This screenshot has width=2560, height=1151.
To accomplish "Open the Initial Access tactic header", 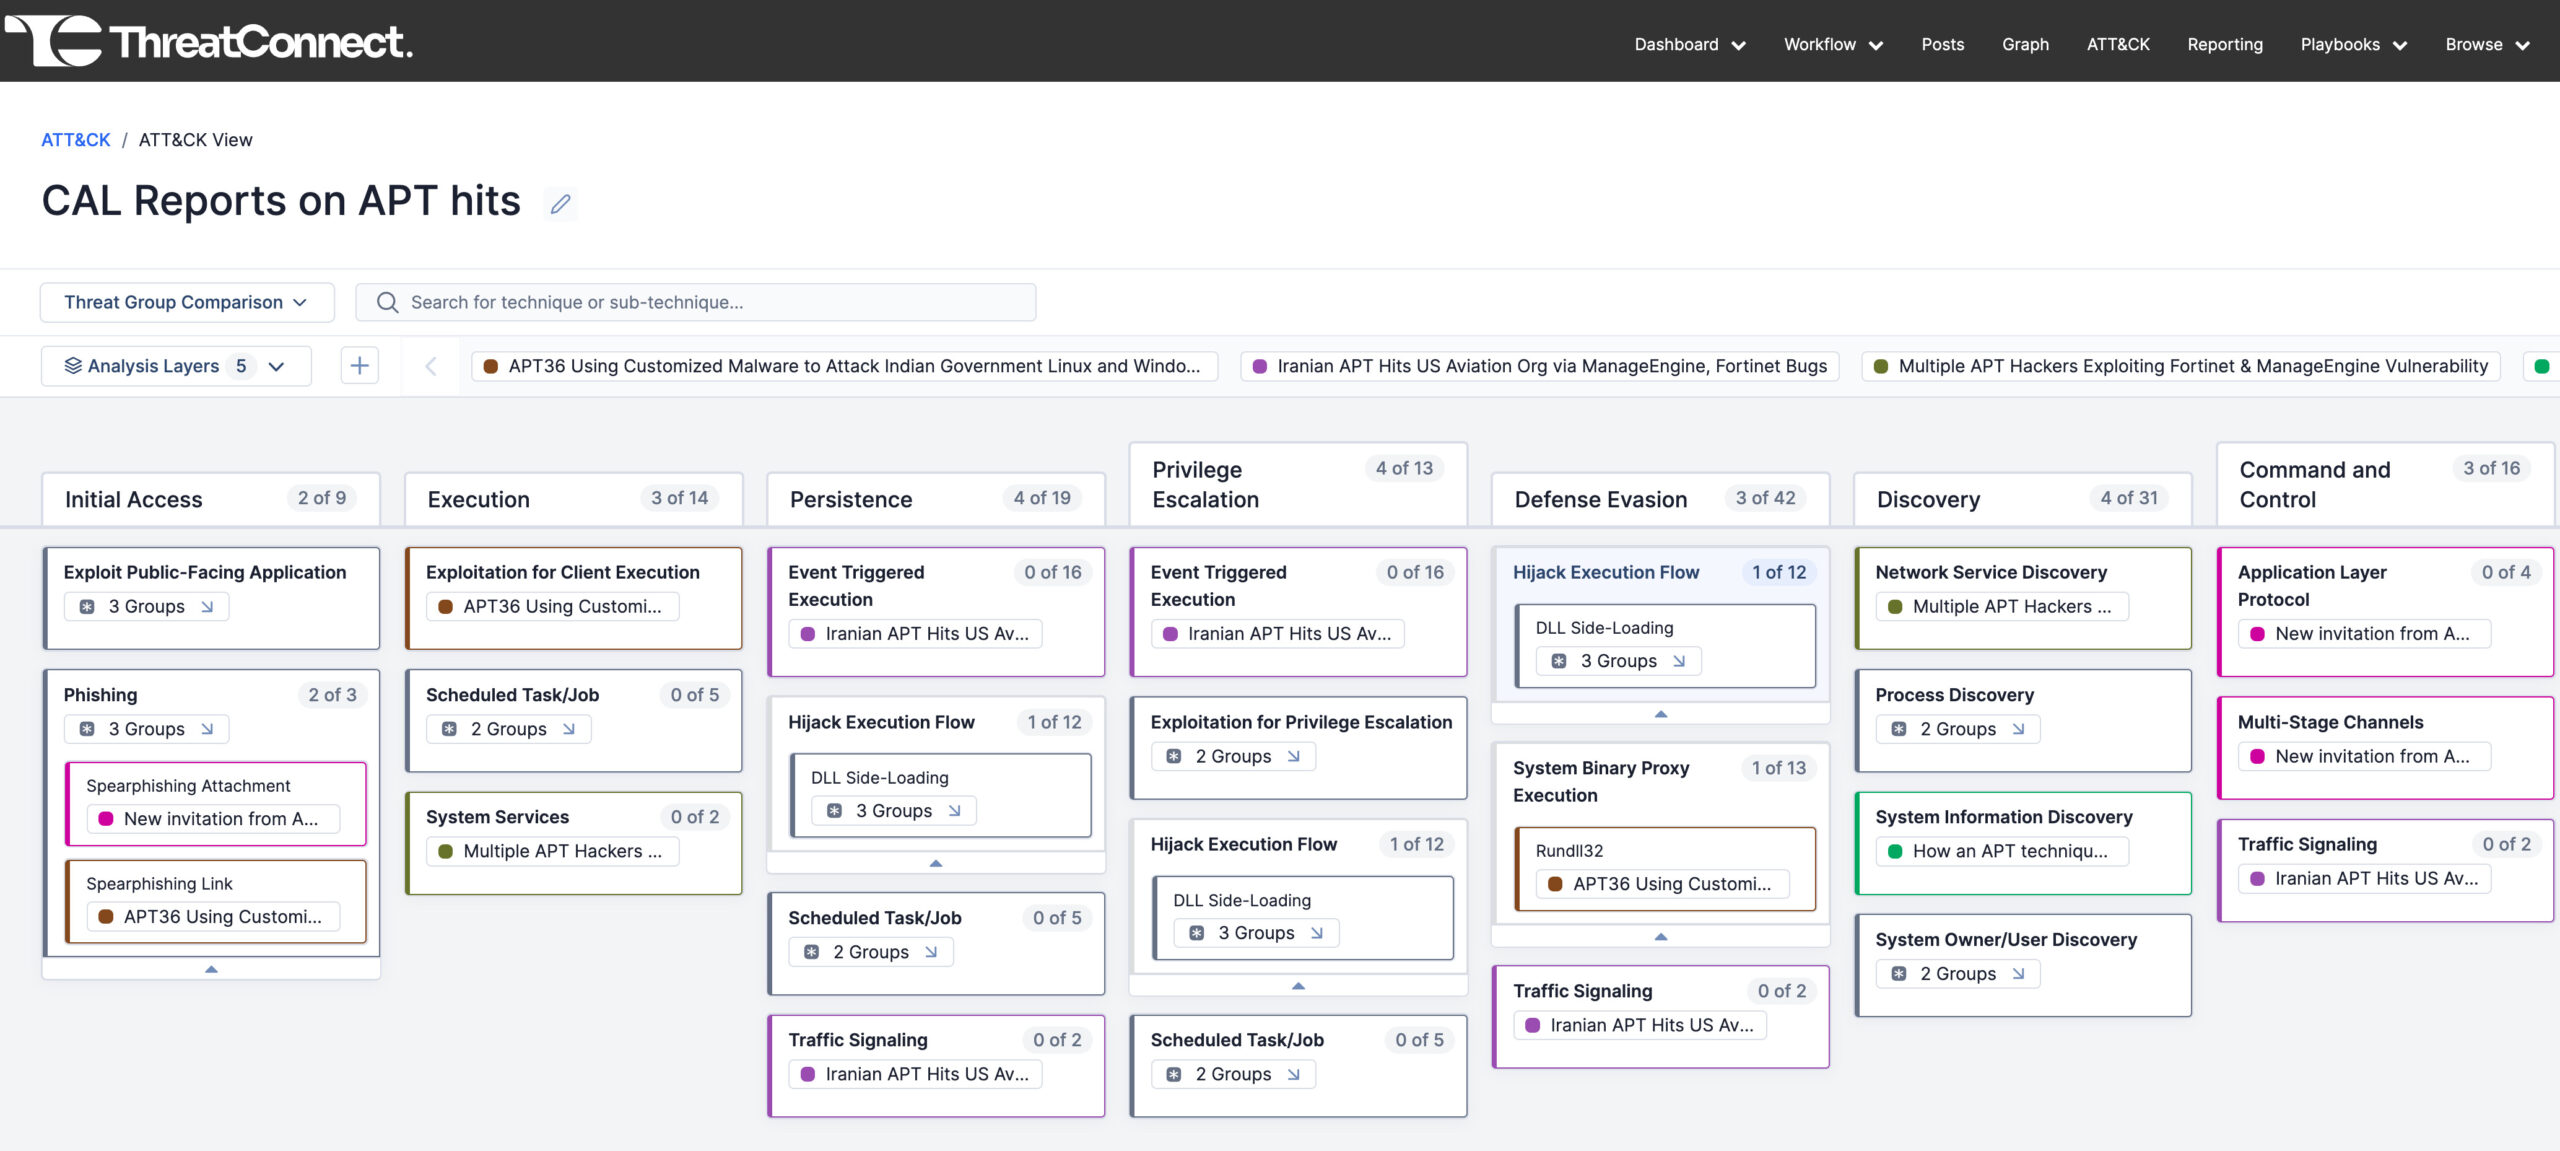I will [x=211, y=499].
